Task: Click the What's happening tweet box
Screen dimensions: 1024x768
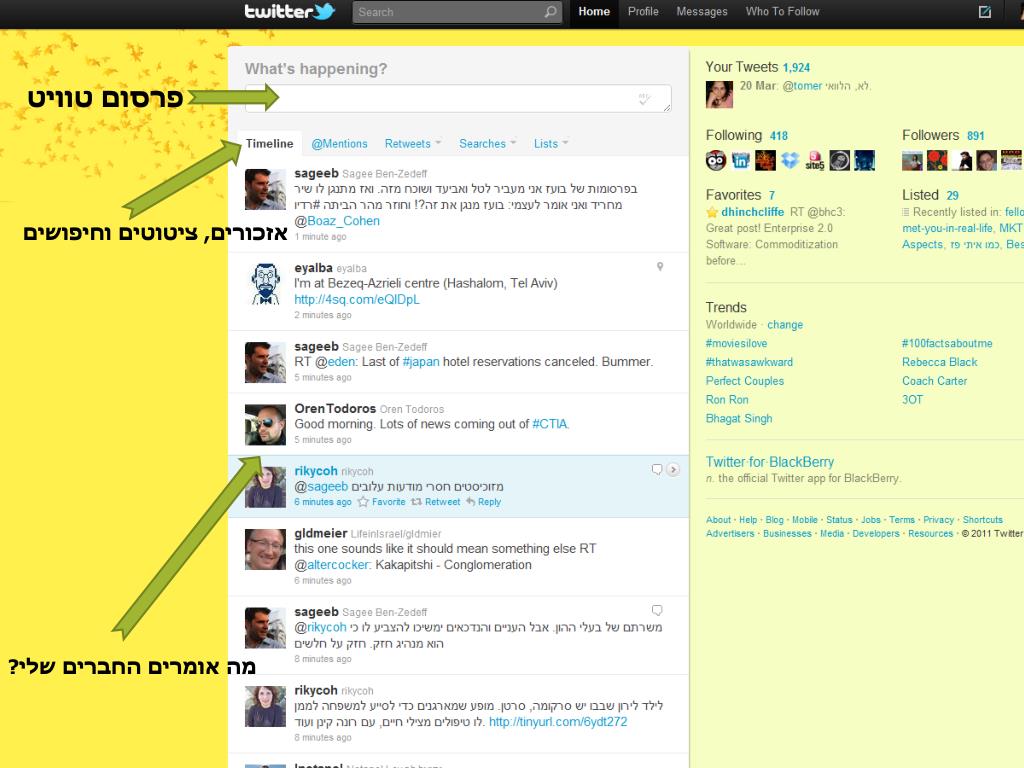Action: 458,98
